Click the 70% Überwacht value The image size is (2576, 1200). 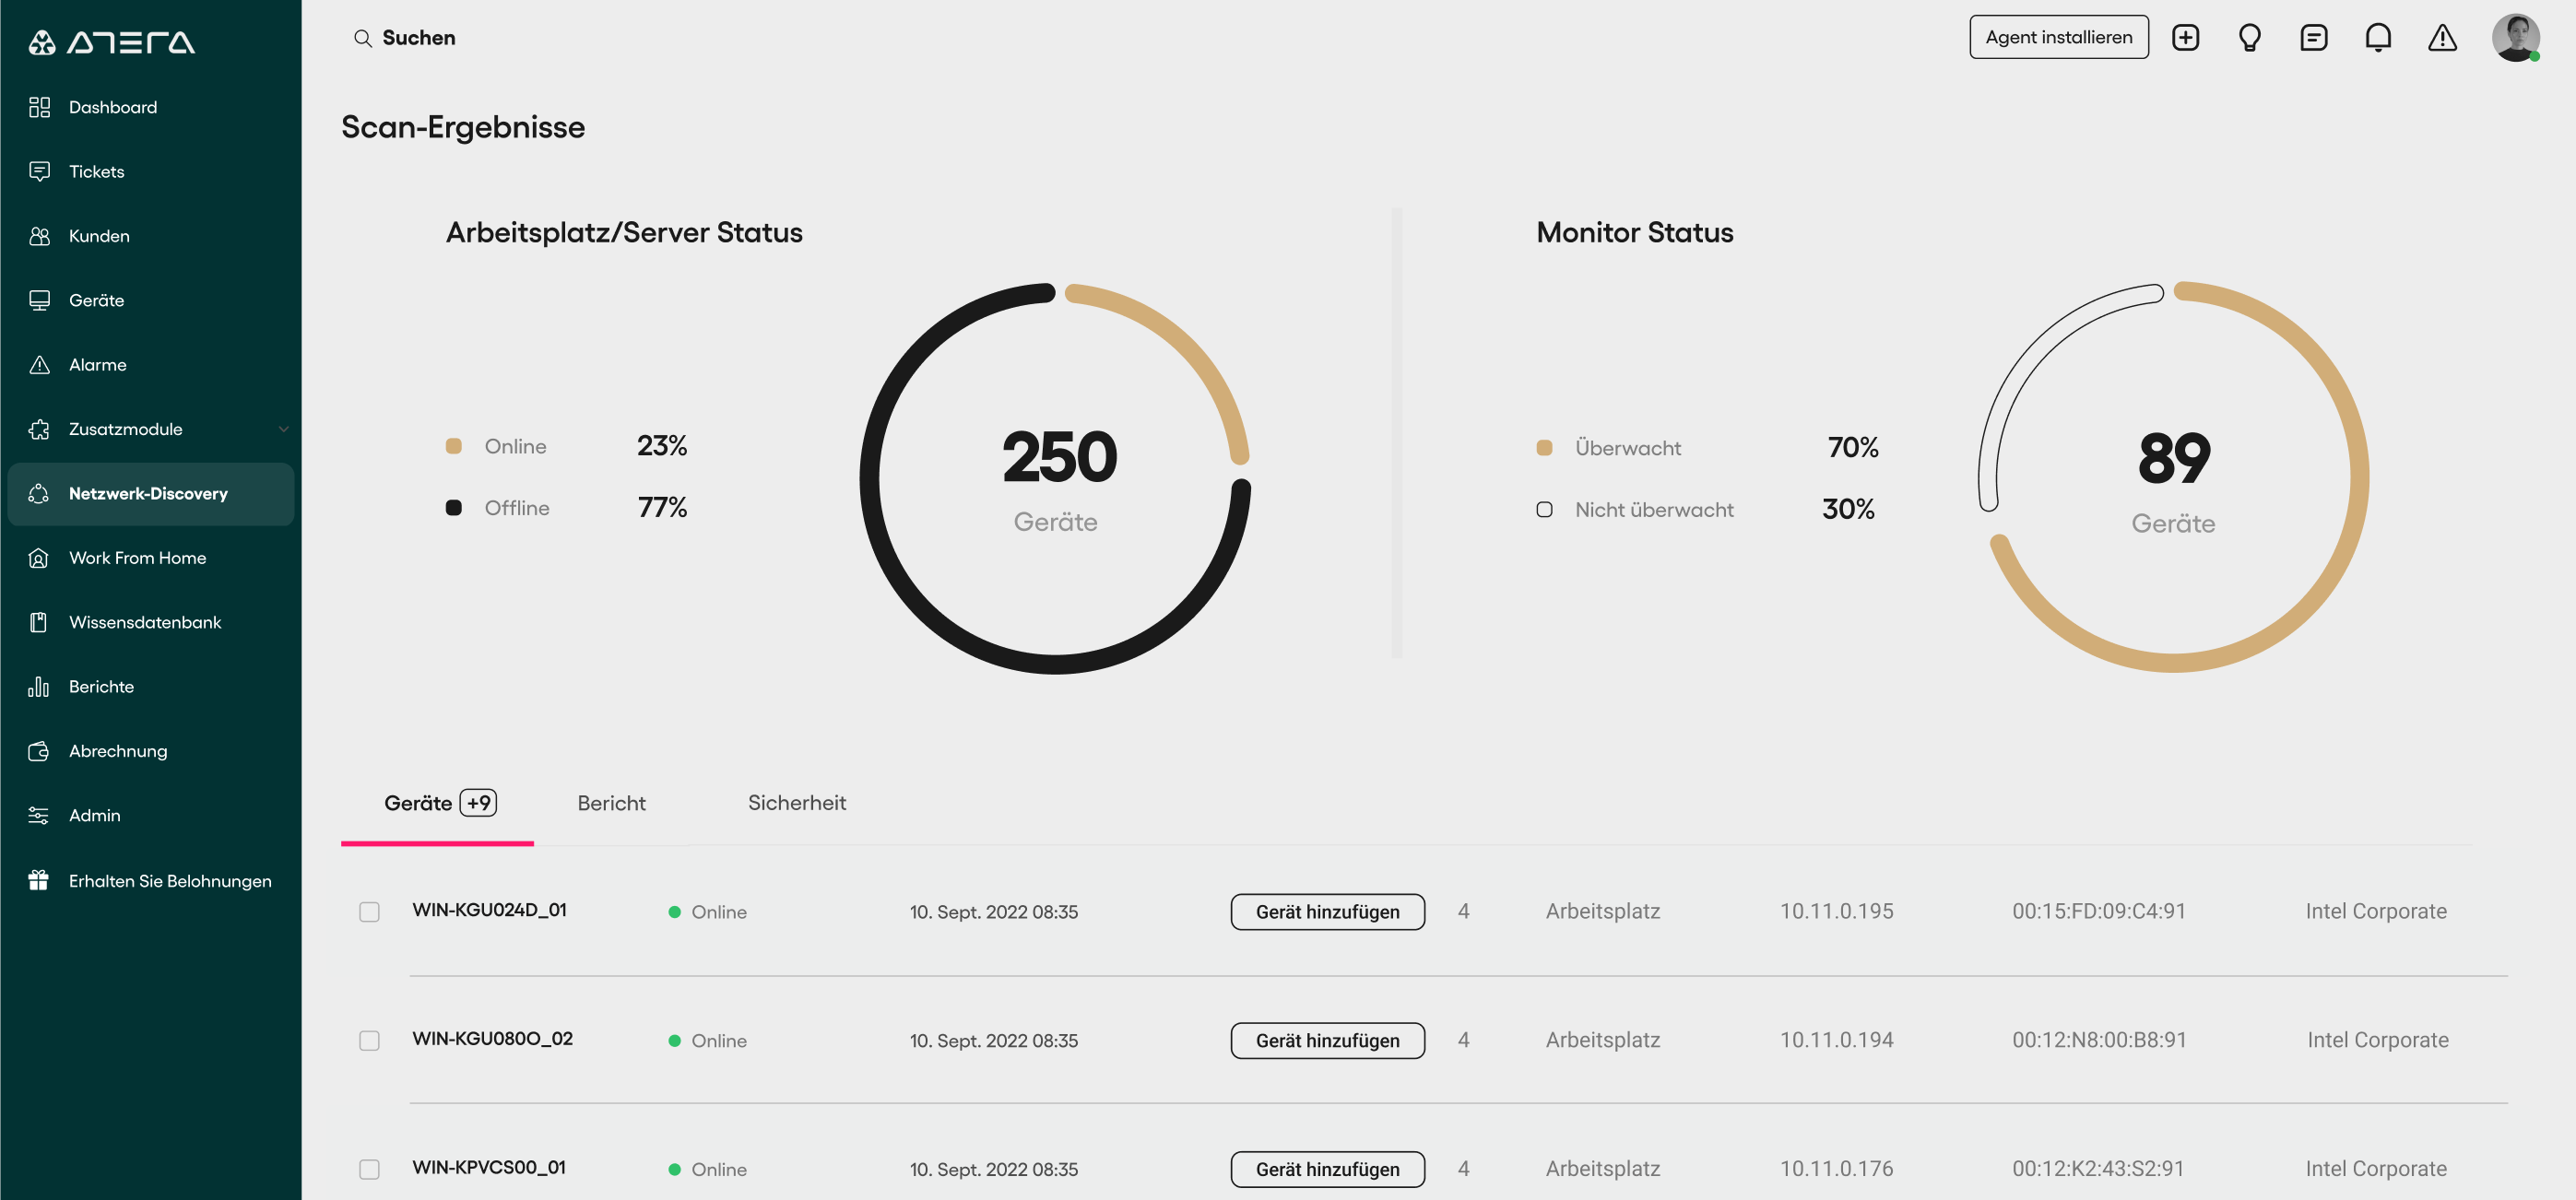[x=1852, y=448]
